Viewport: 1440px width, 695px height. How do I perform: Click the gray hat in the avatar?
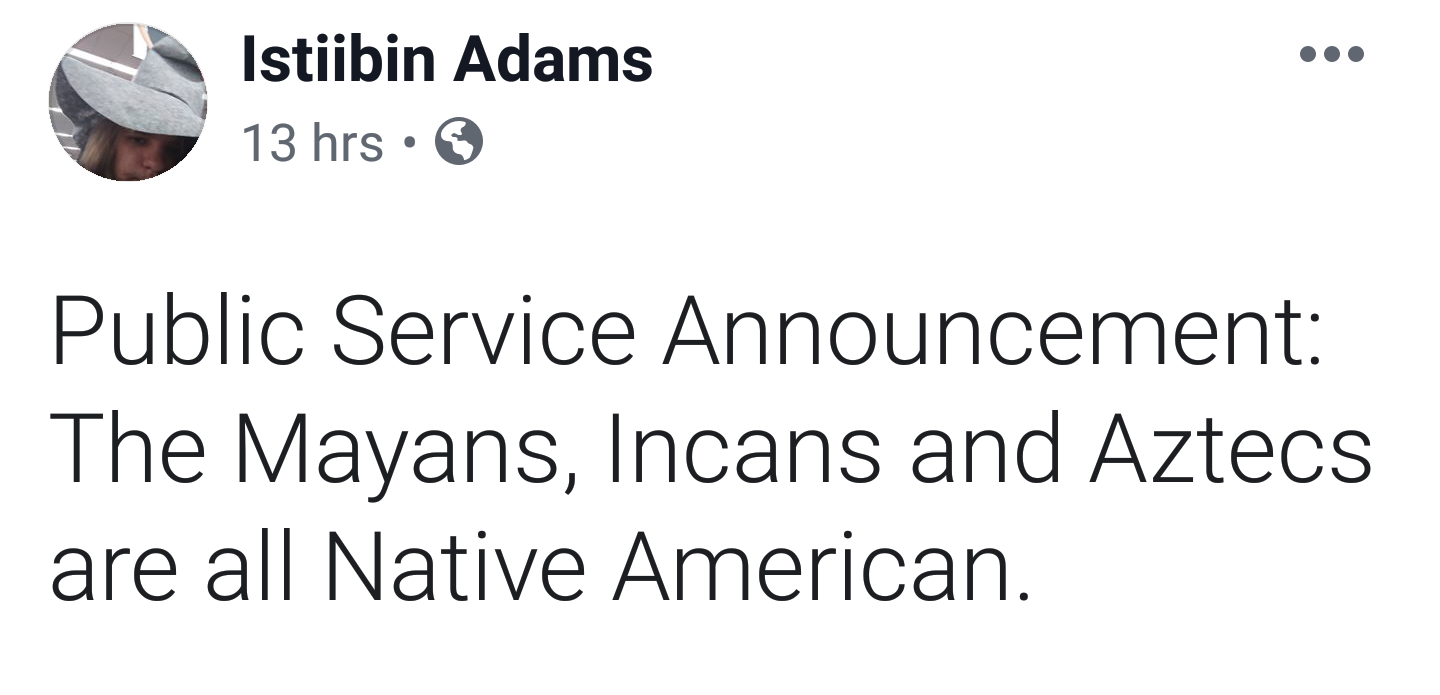135,85
